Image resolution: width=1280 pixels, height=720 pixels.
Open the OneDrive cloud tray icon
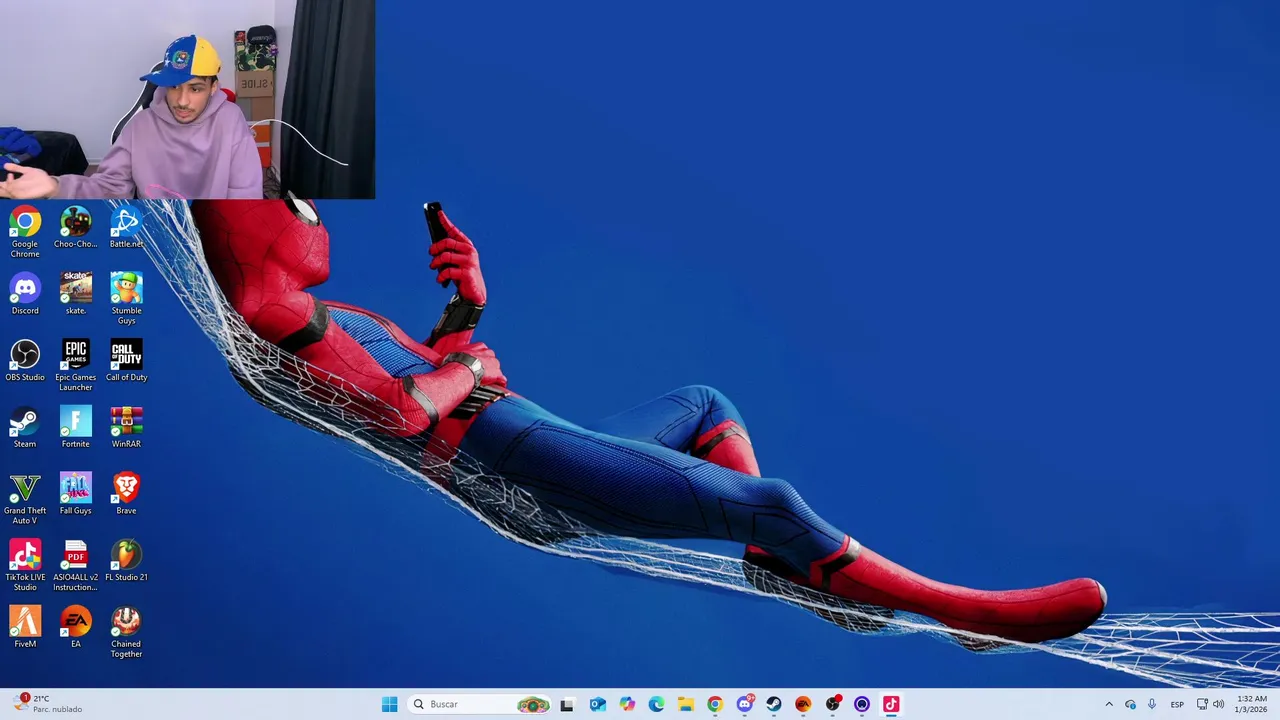click(x=1130, y=704)
